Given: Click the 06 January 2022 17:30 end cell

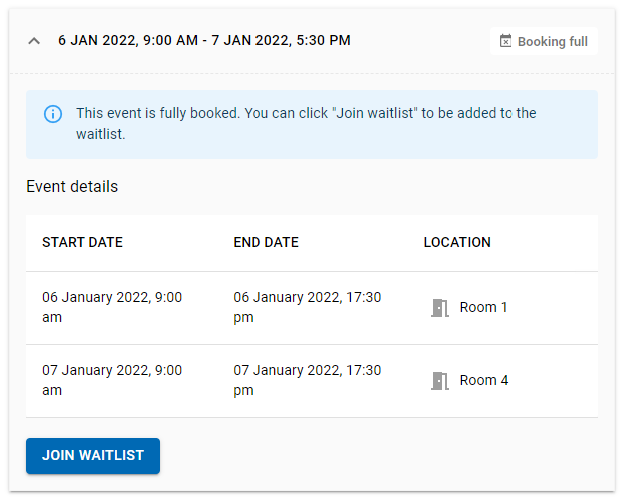Looking at the screenshot, I should click(x=307, y=307).
